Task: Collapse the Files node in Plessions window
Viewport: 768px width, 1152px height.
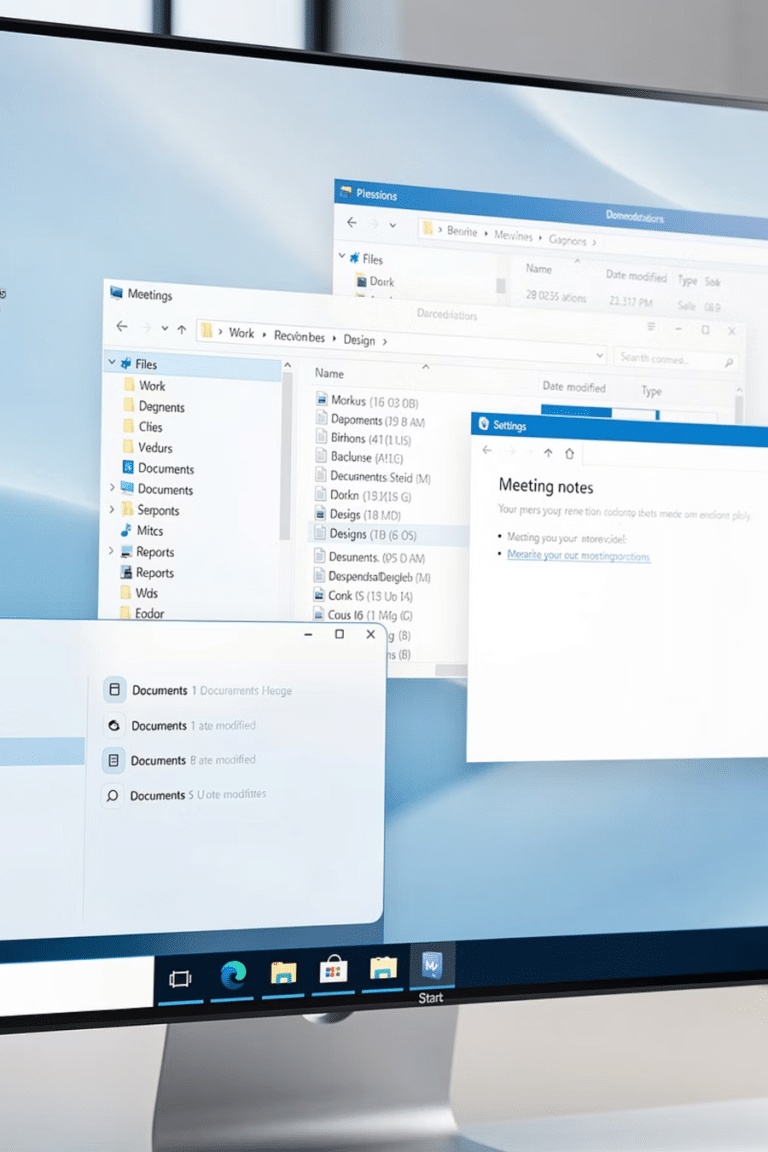Action: (x=342, y=256)
